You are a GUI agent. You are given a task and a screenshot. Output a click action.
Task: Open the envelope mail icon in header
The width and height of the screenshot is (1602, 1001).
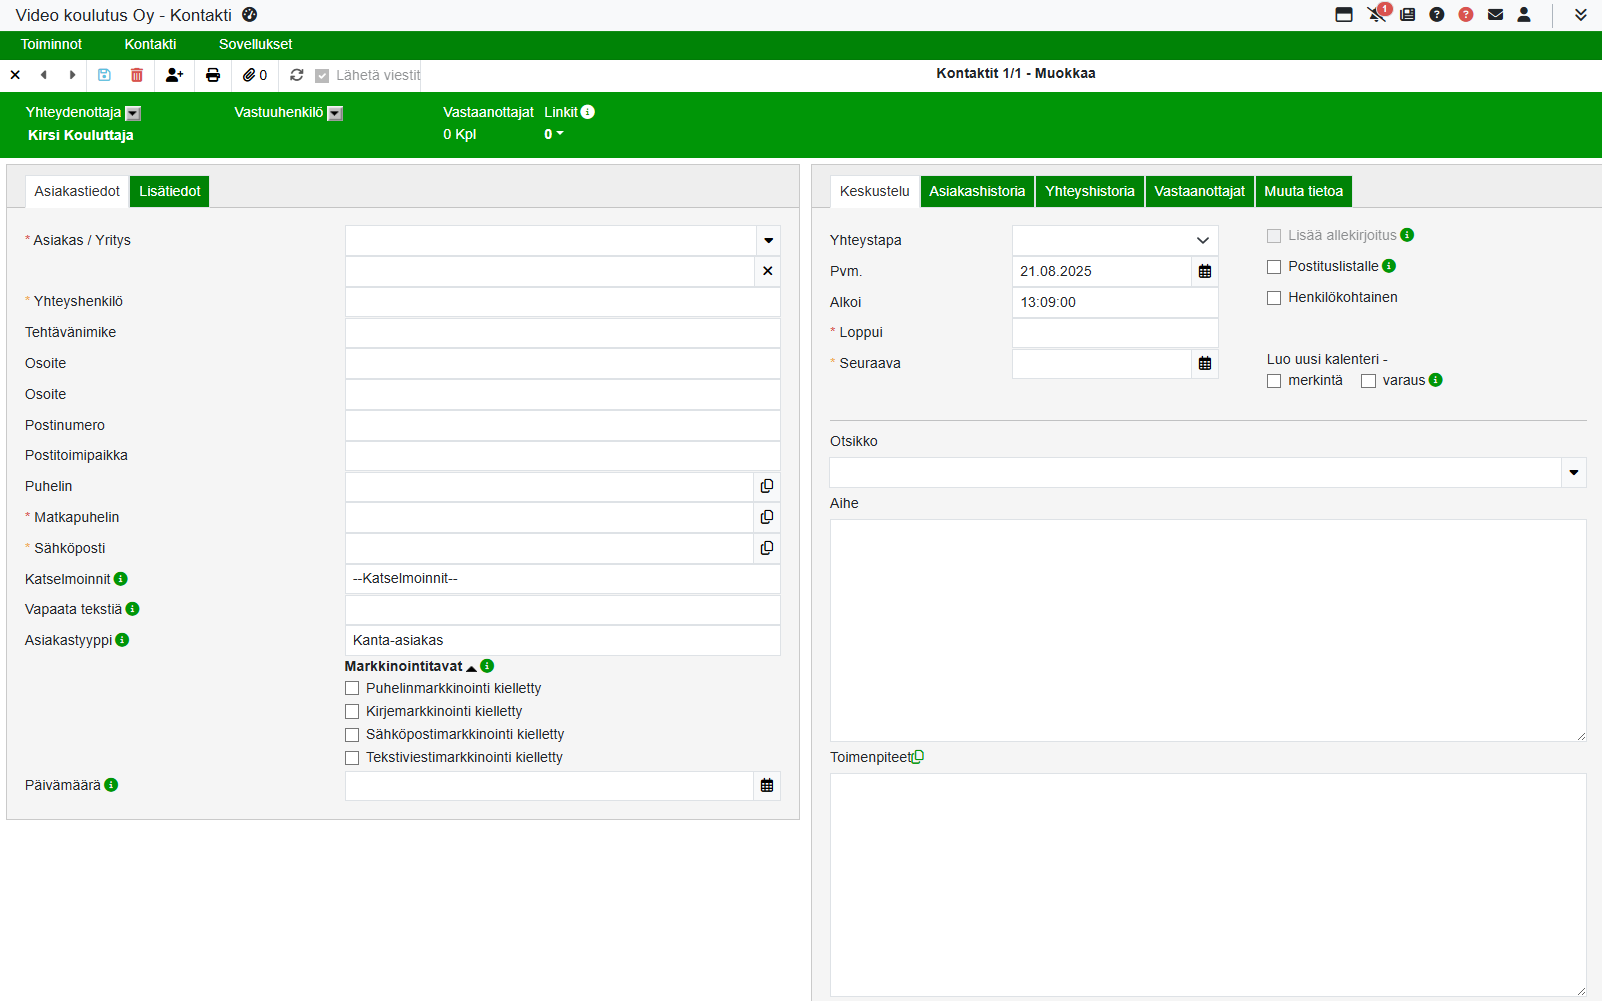coord(1495,15)
